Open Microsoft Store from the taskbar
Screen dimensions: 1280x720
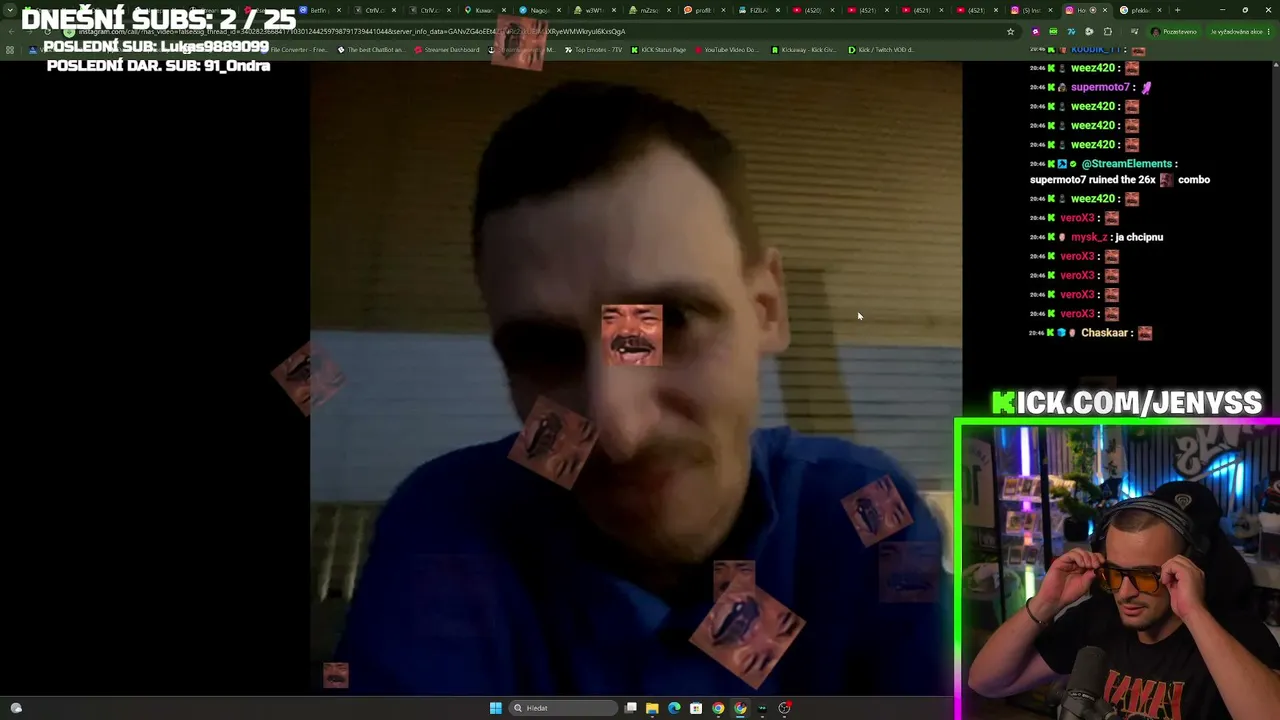click(696, 708)
